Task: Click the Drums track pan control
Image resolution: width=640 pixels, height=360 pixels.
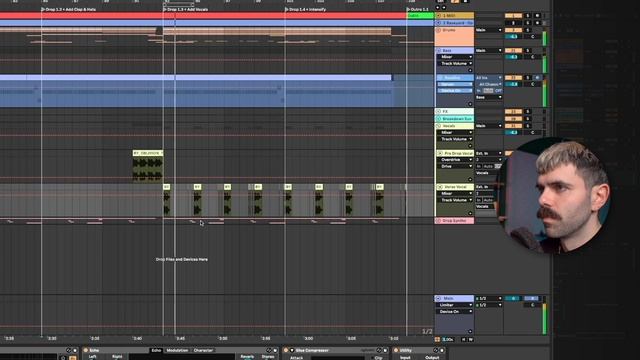Action: 532,37
